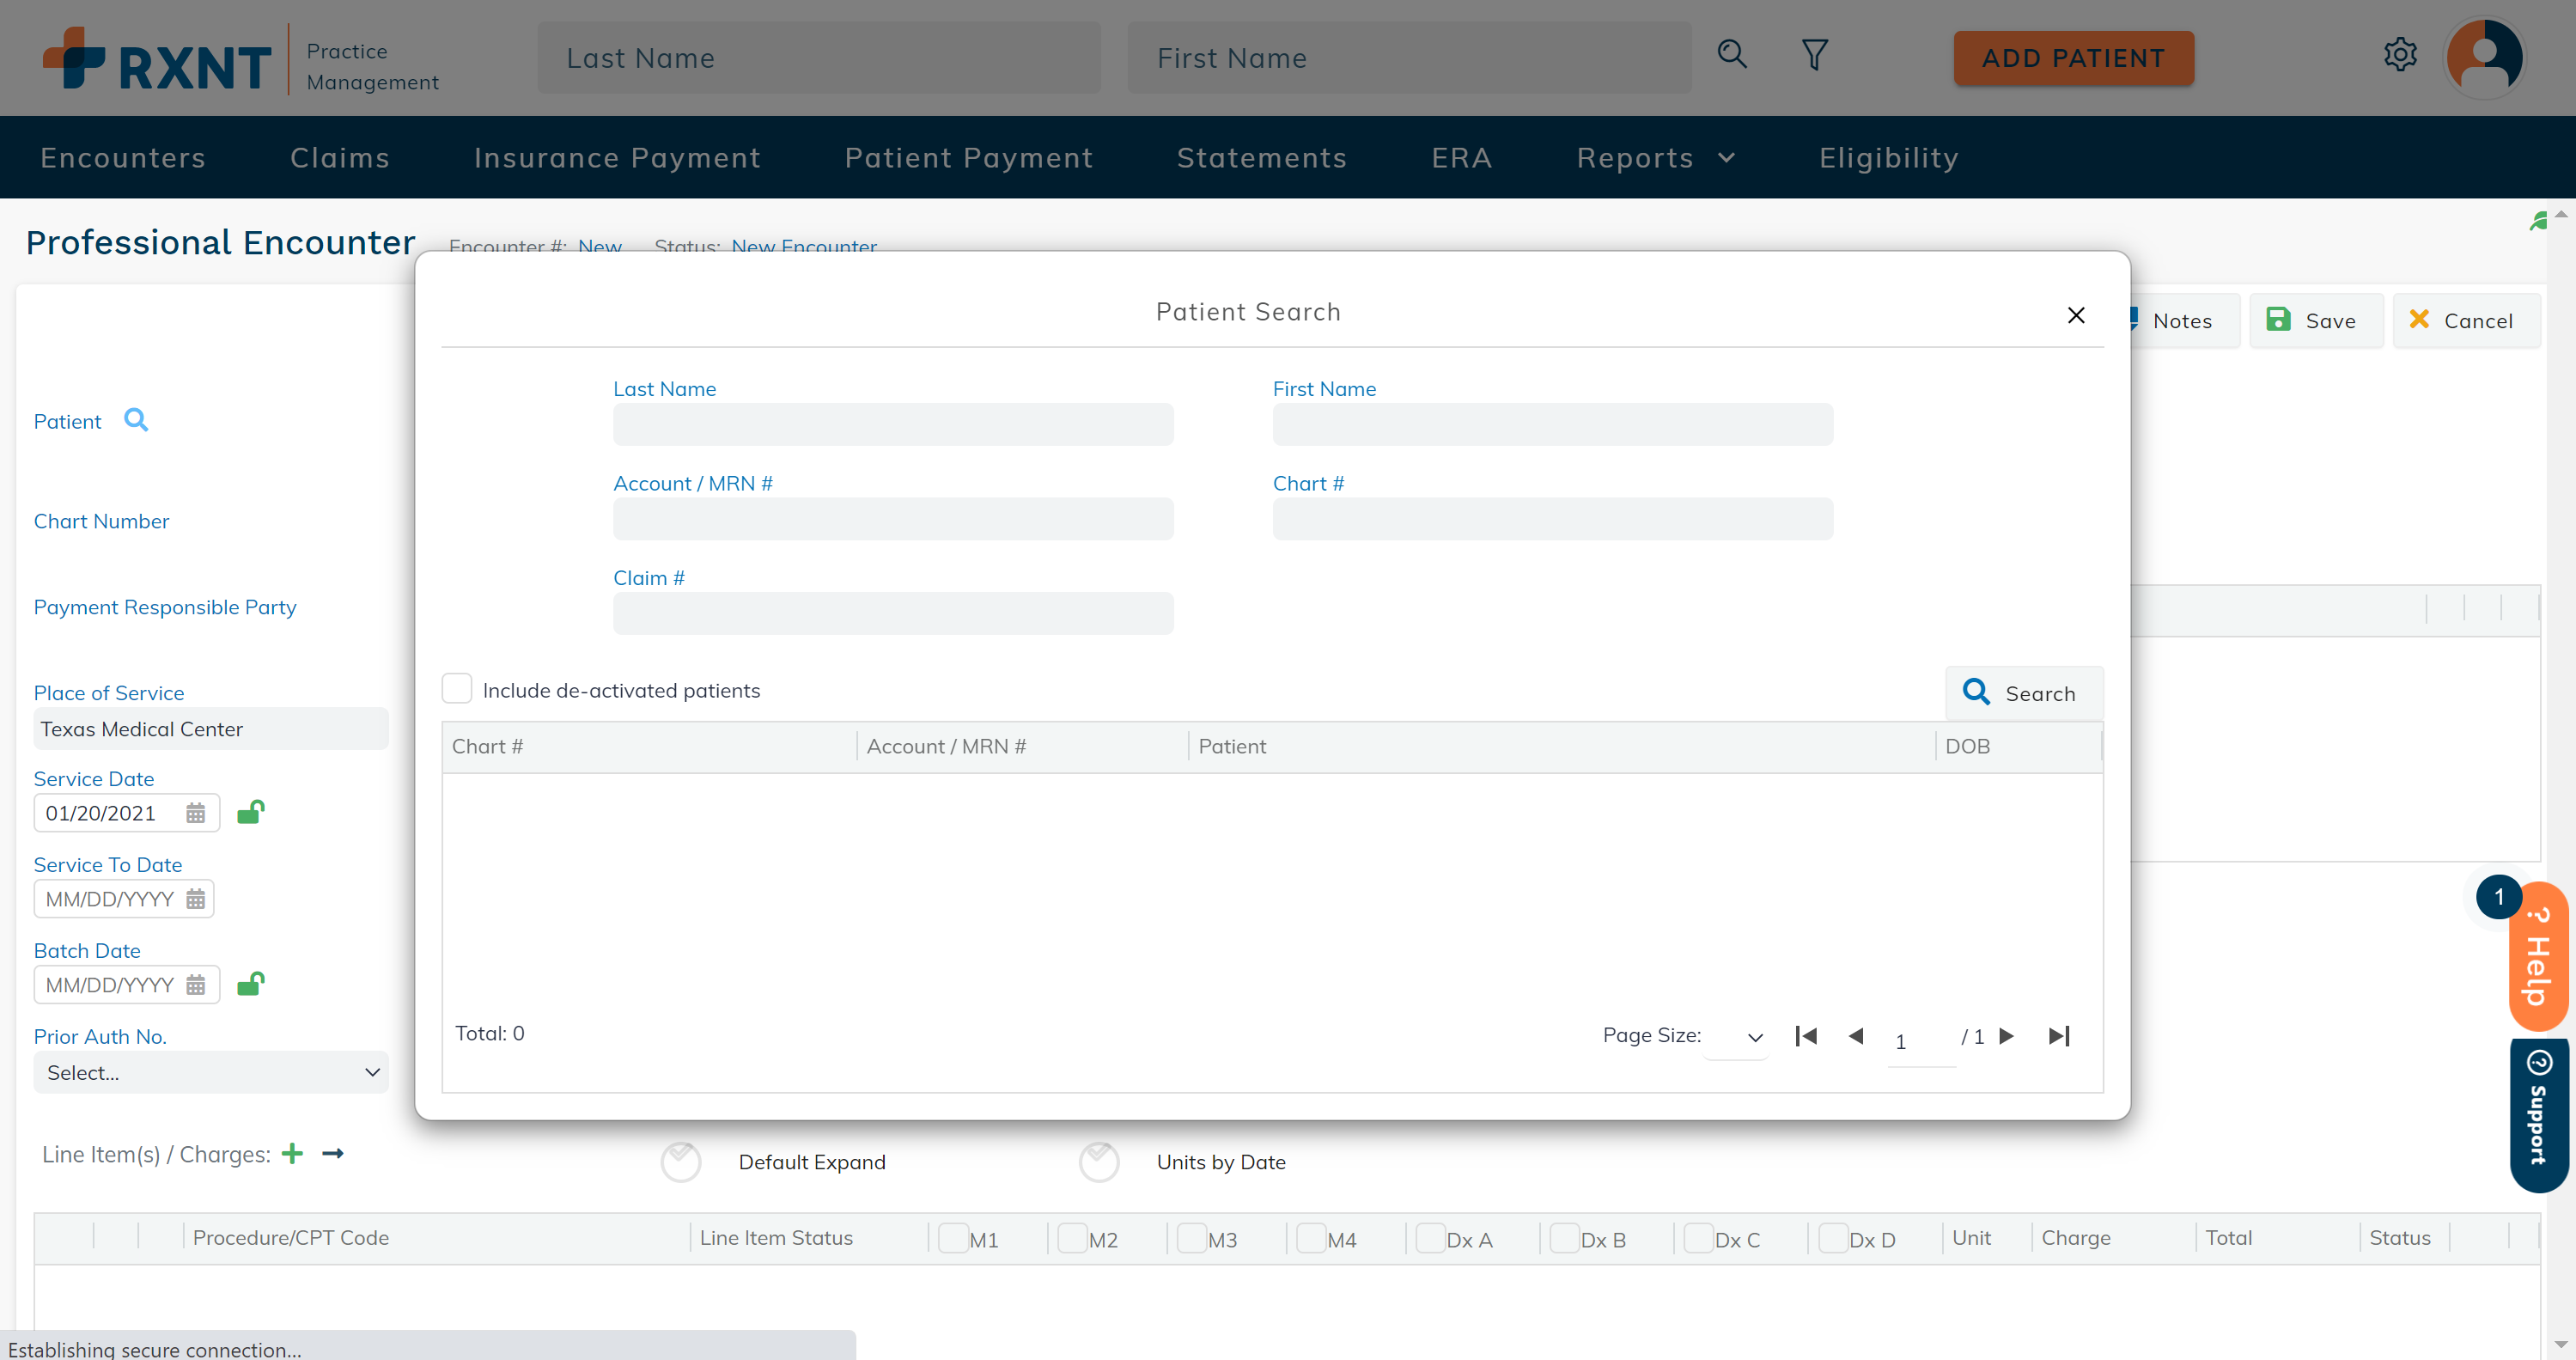Close the Patient Search dialog
Viewport: 2576px width, 1360px height.
tap(2076, 315)
